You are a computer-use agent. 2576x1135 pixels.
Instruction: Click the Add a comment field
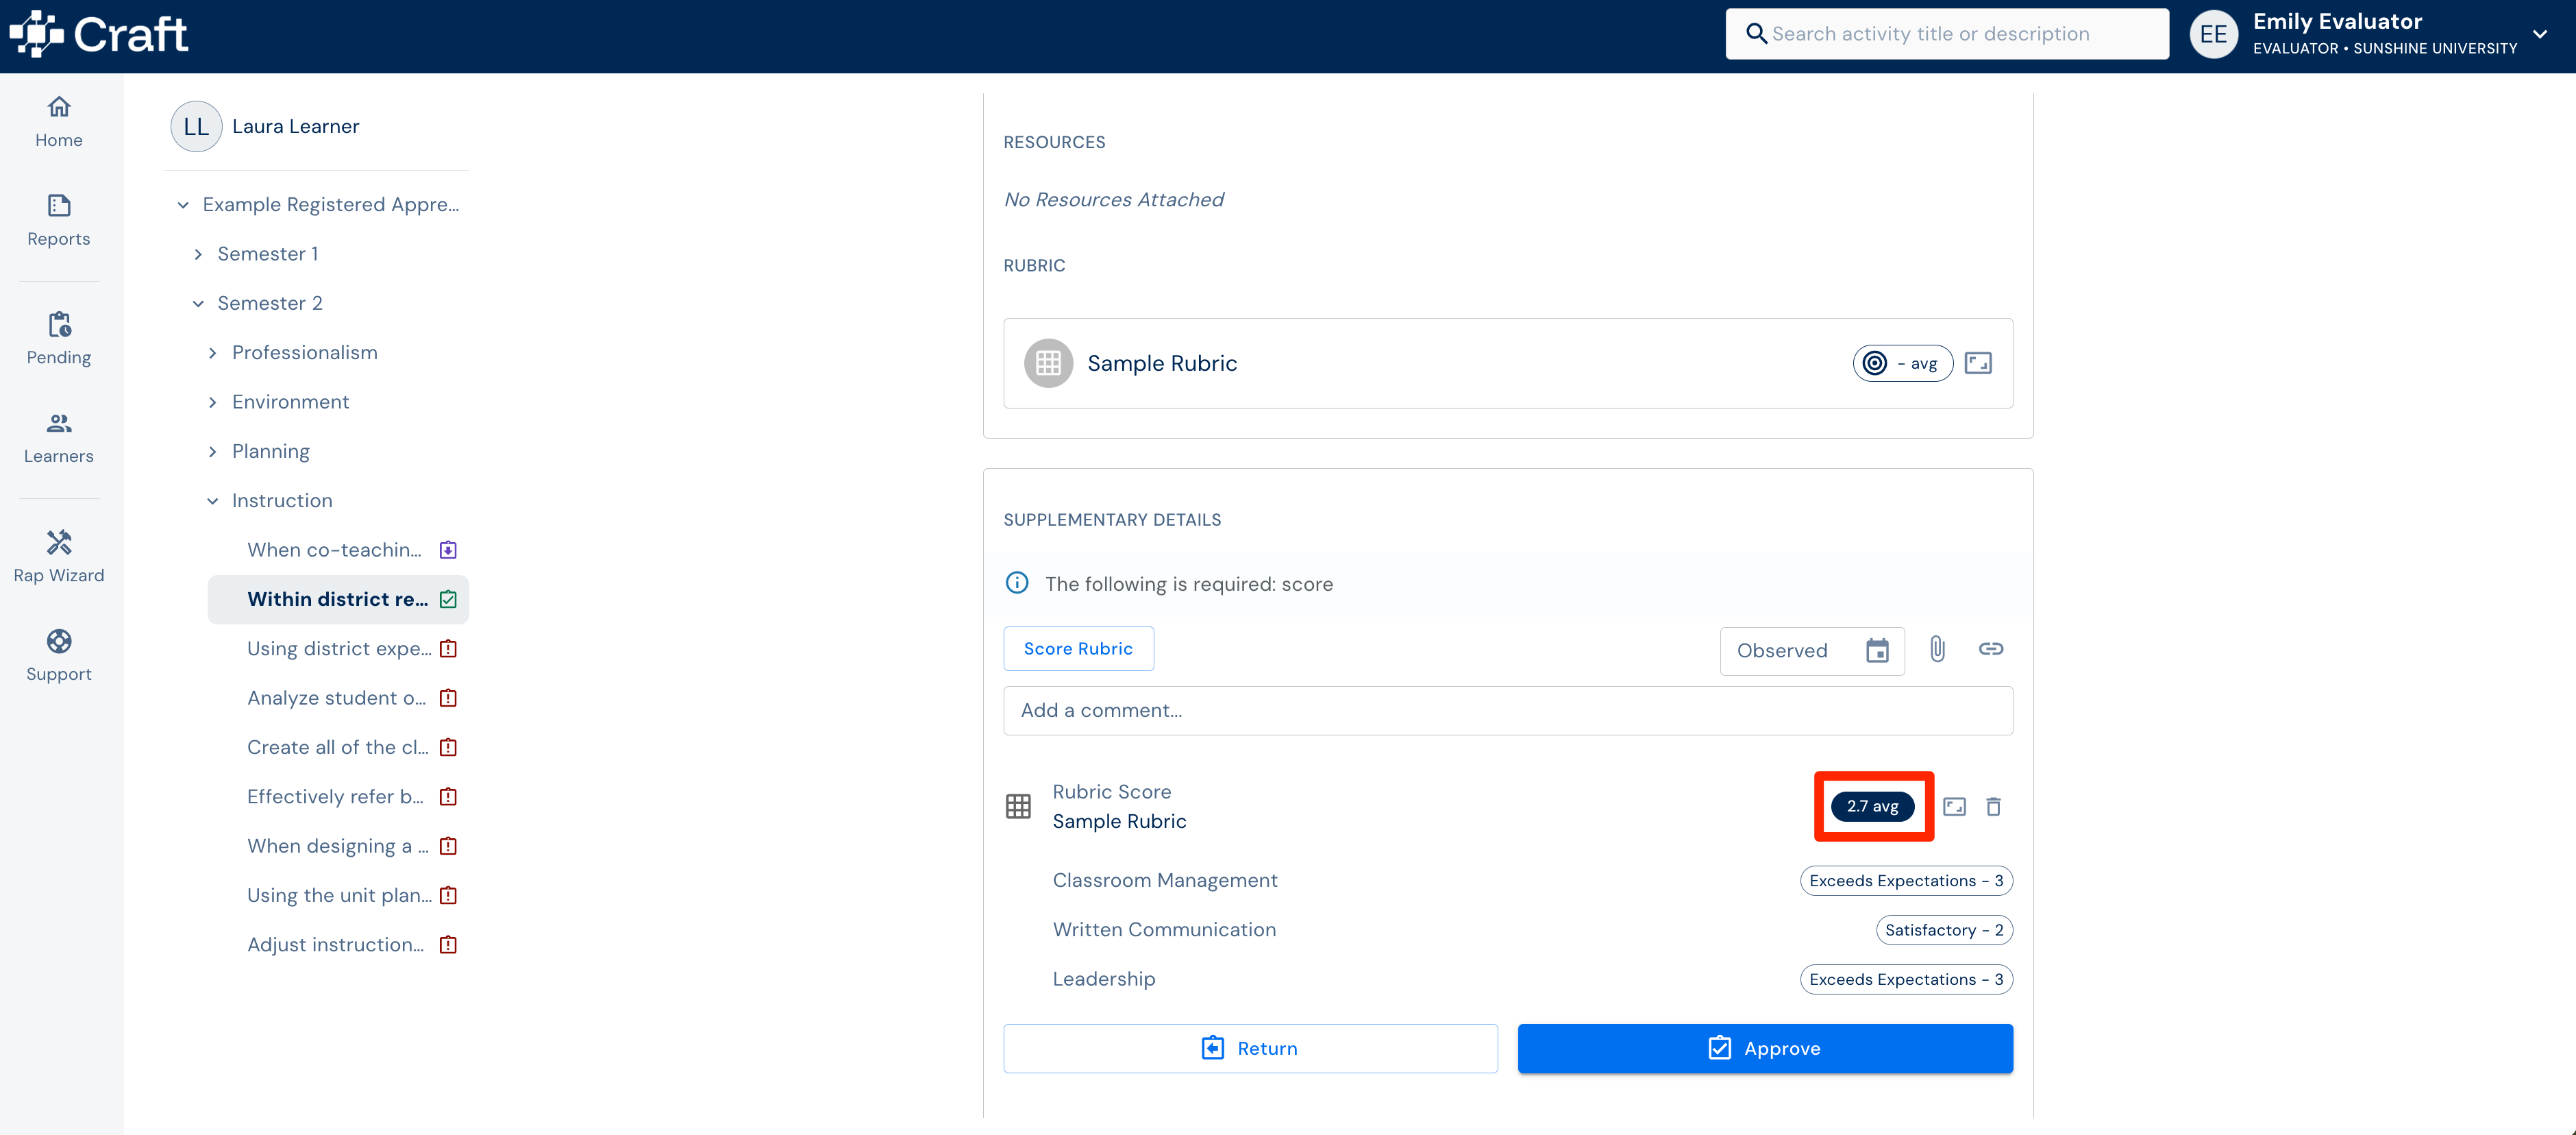click(x=1507, y=710)
